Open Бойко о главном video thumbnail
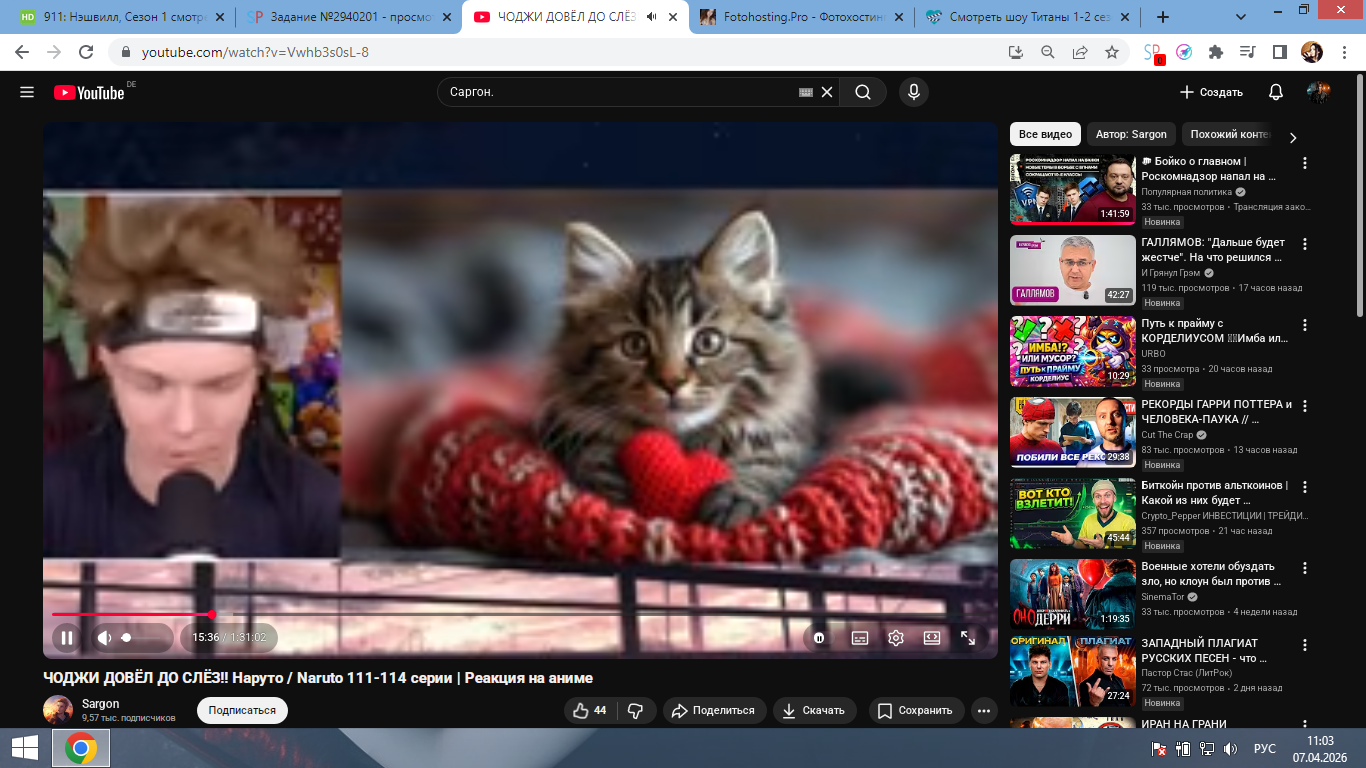This screenshot has width=1366, height=768. tap(1073, 189)
